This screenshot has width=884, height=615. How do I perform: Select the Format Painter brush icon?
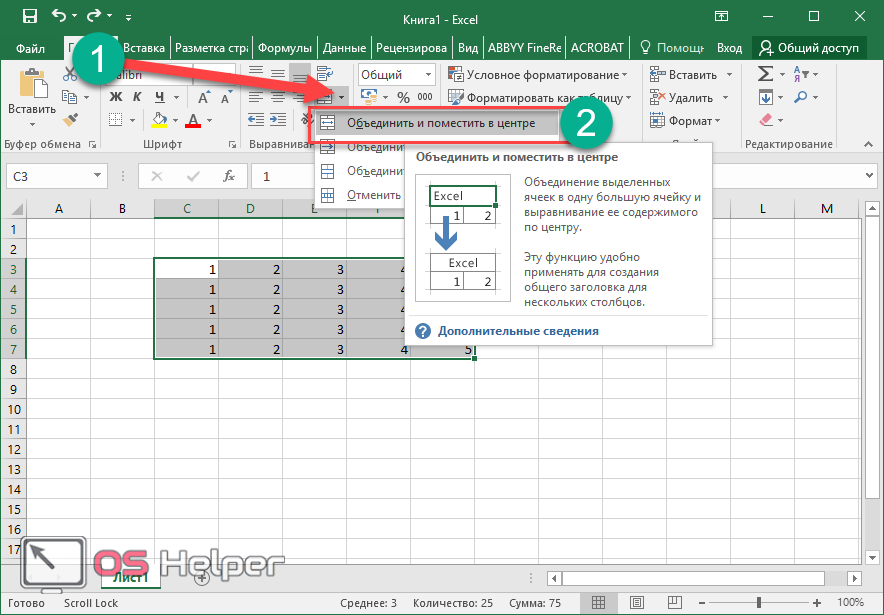70,119
